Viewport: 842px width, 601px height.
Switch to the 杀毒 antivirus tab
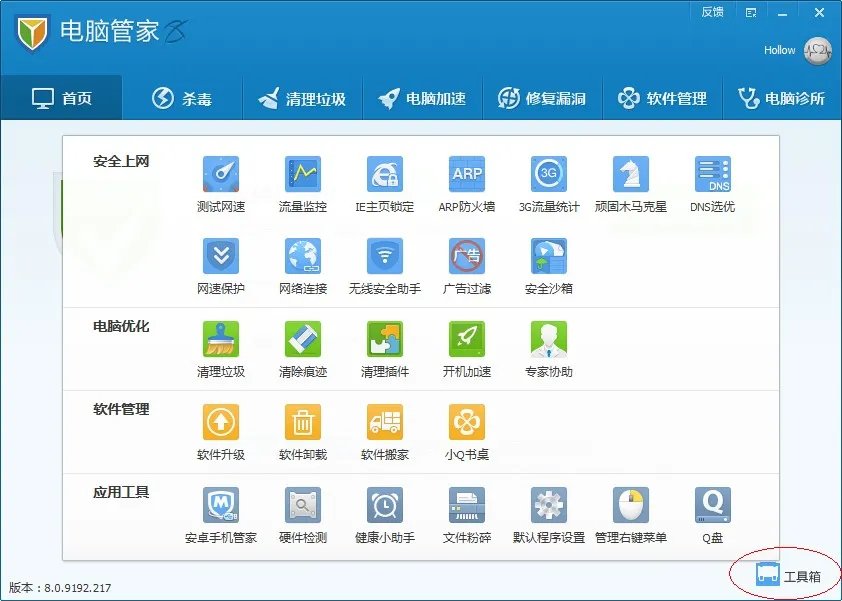184,97
